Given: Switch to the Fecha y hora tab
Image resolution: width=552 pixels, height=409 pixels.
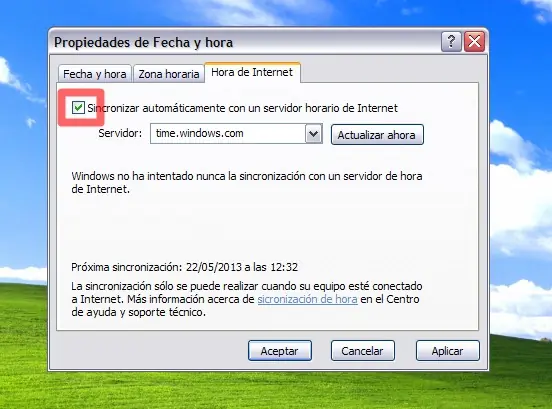Looking at the screenshot, I should [95, 74].
